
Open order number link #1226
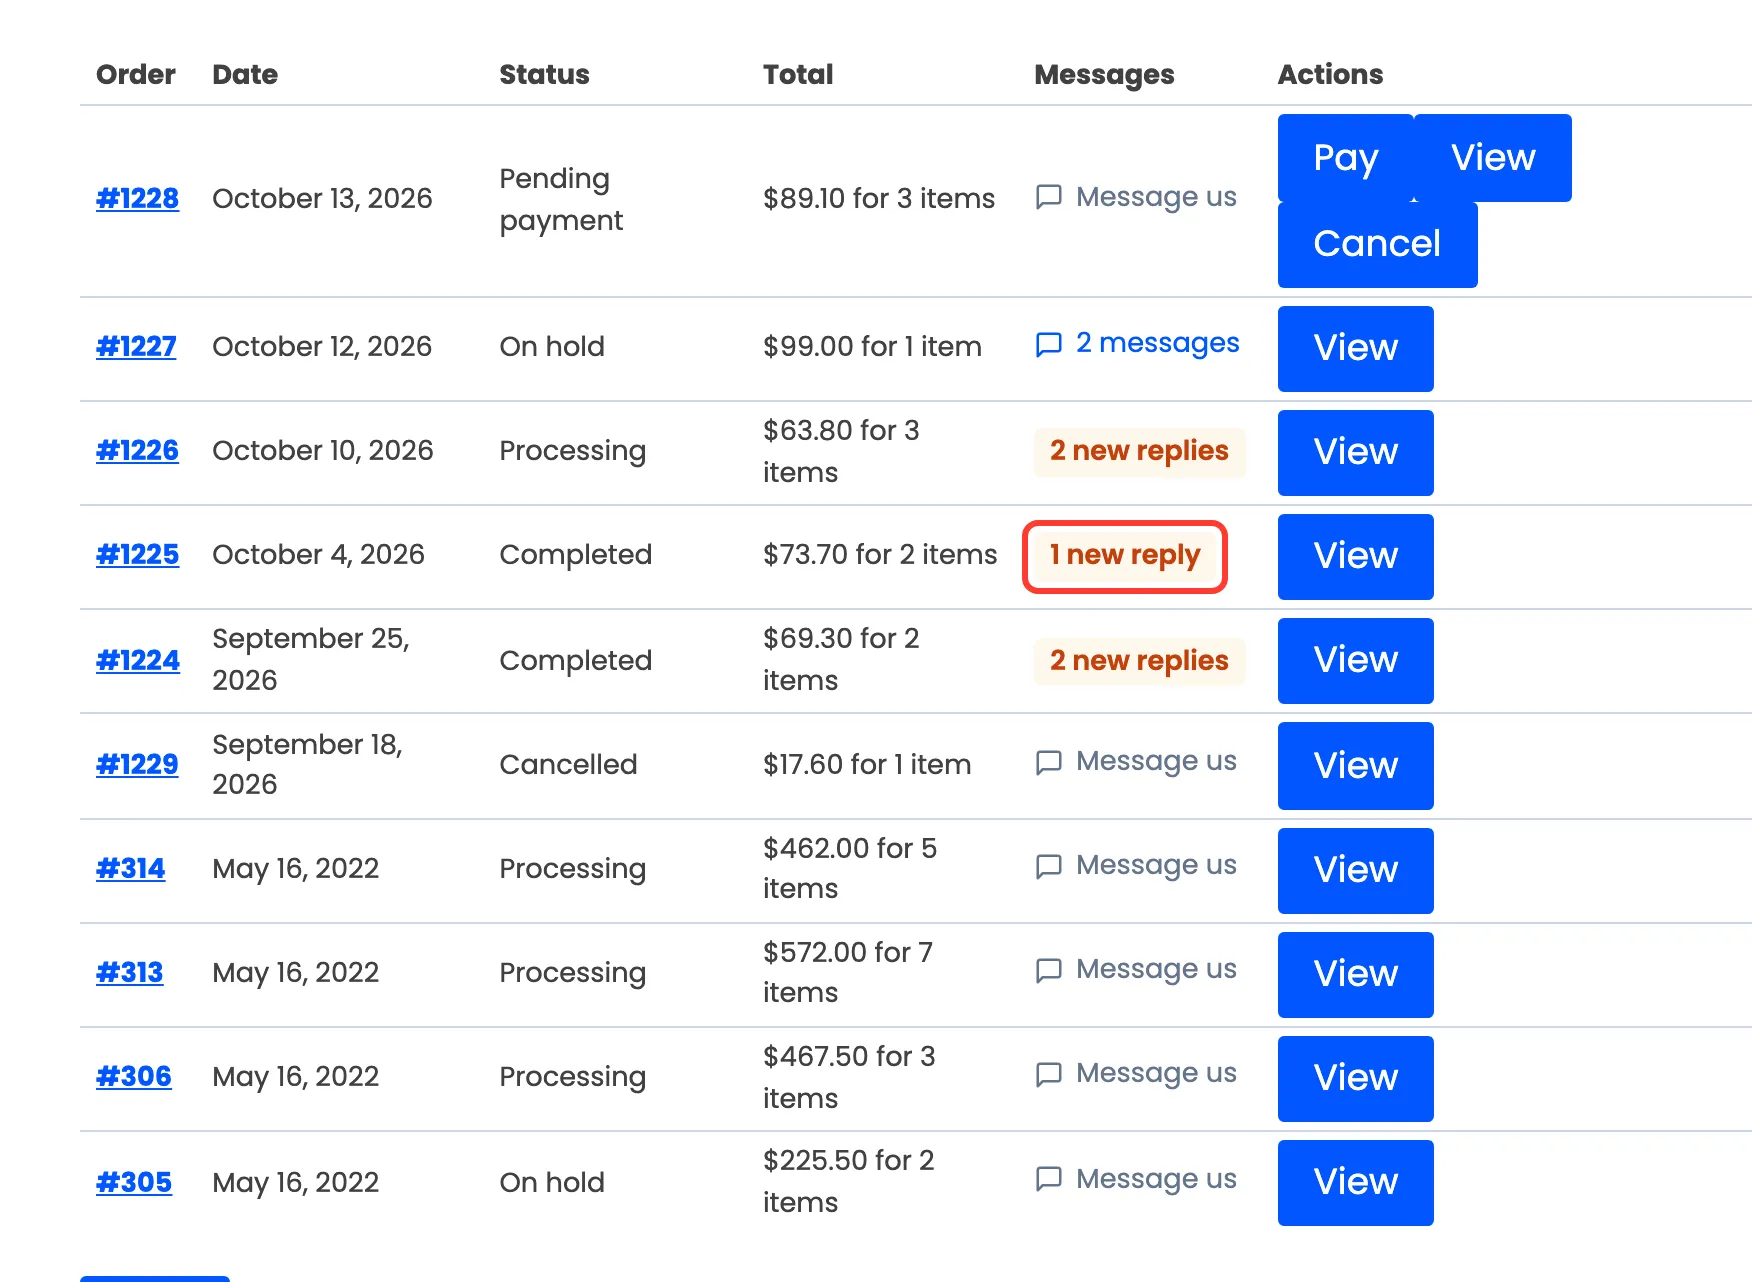(x=137, y=450)
